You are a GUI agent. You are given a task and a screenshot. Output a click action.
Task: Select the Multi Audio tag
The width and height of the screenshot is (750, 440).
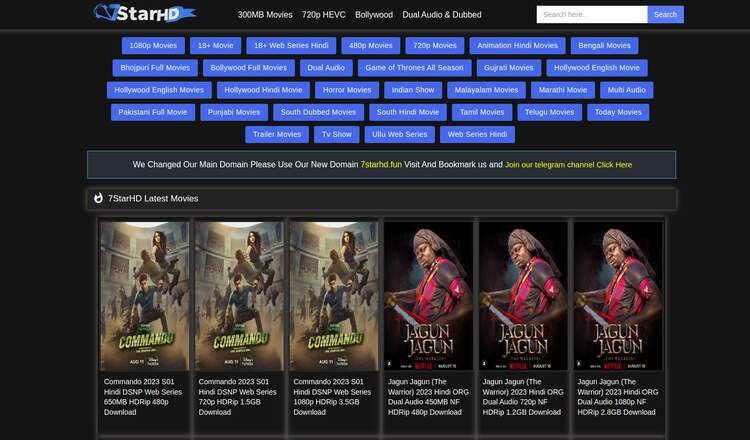point(627,90)
